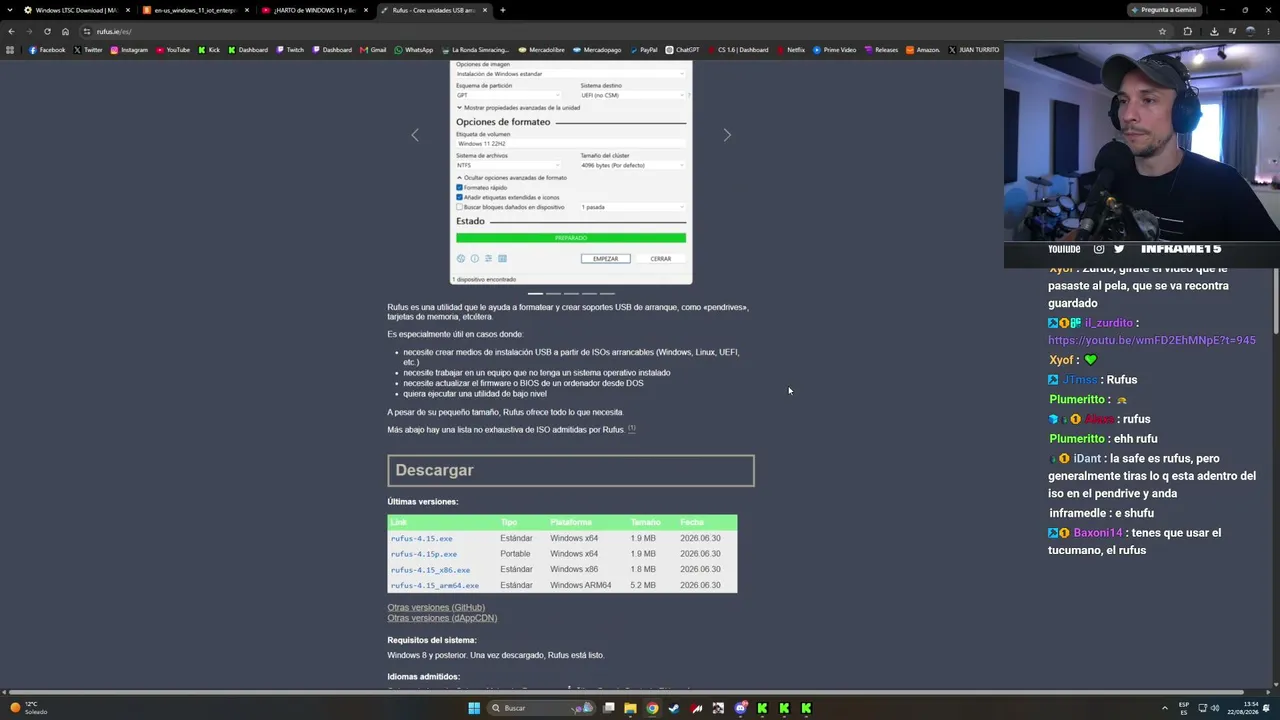
Task: Open the browser downloads panel
Action: point(1214,31)
